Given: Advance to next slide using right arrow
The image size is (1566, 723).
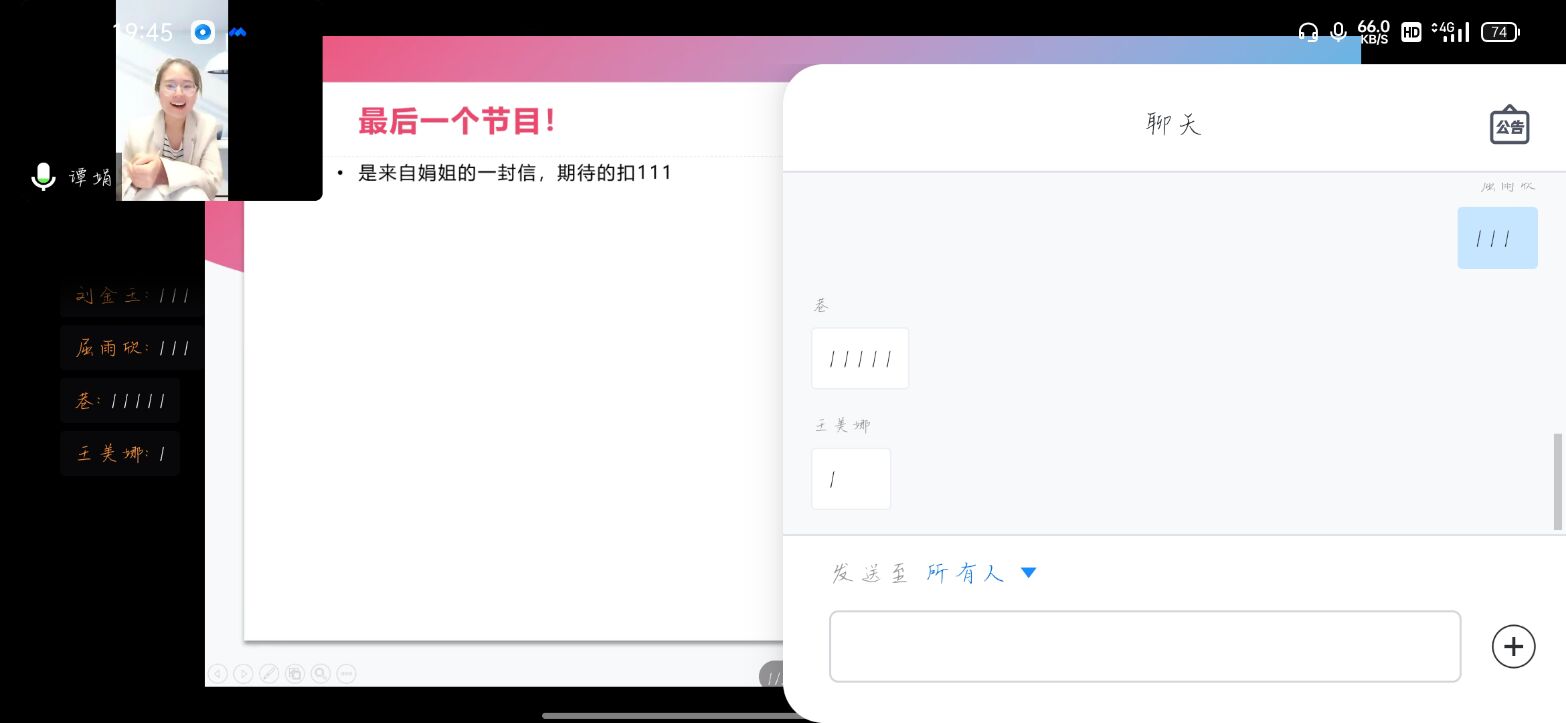Looking at the screenshot, I should coord(243,674).
